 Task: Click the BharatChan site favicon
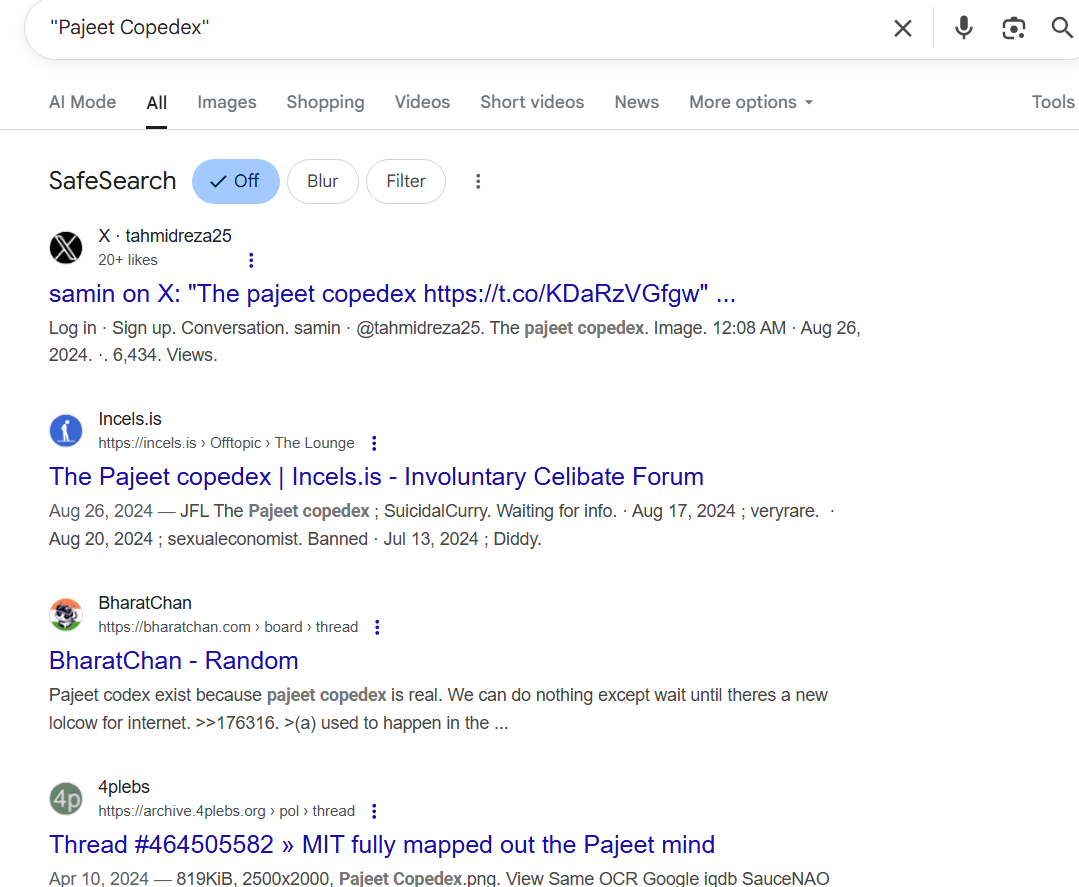[x=66, y=615]
